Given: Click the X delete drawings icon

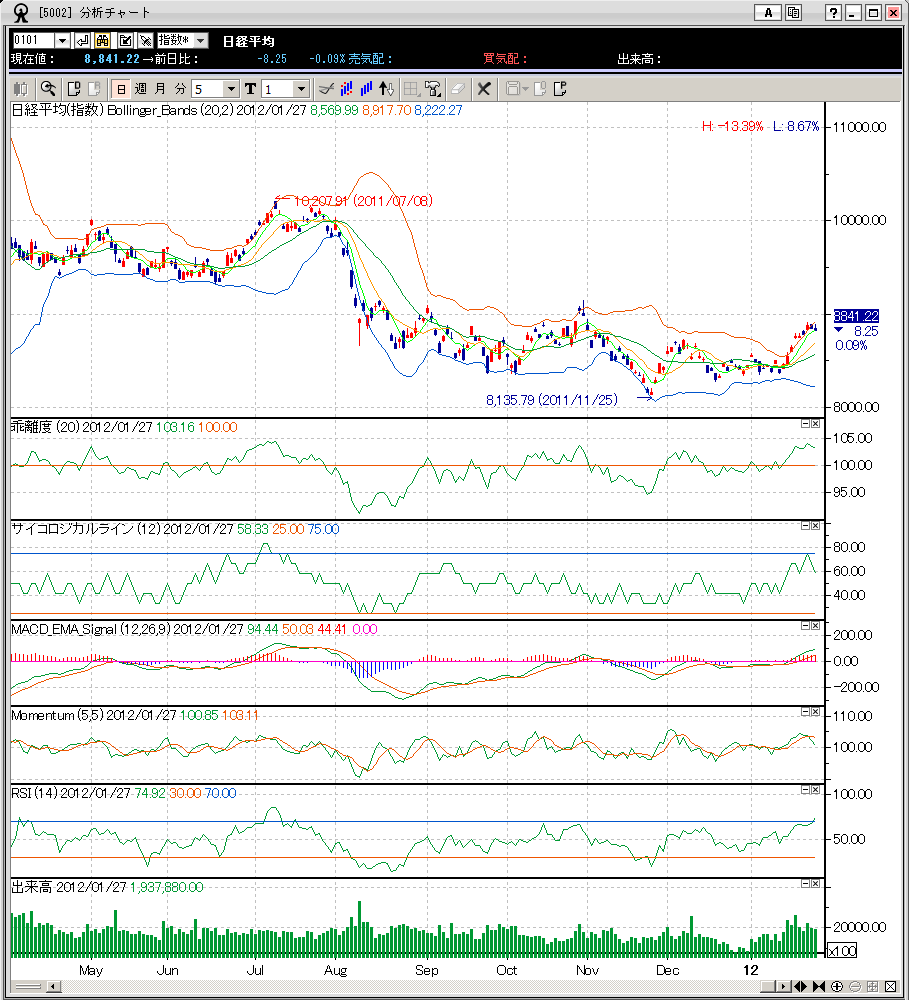Looking at the screenshot, I should [484, 88].
